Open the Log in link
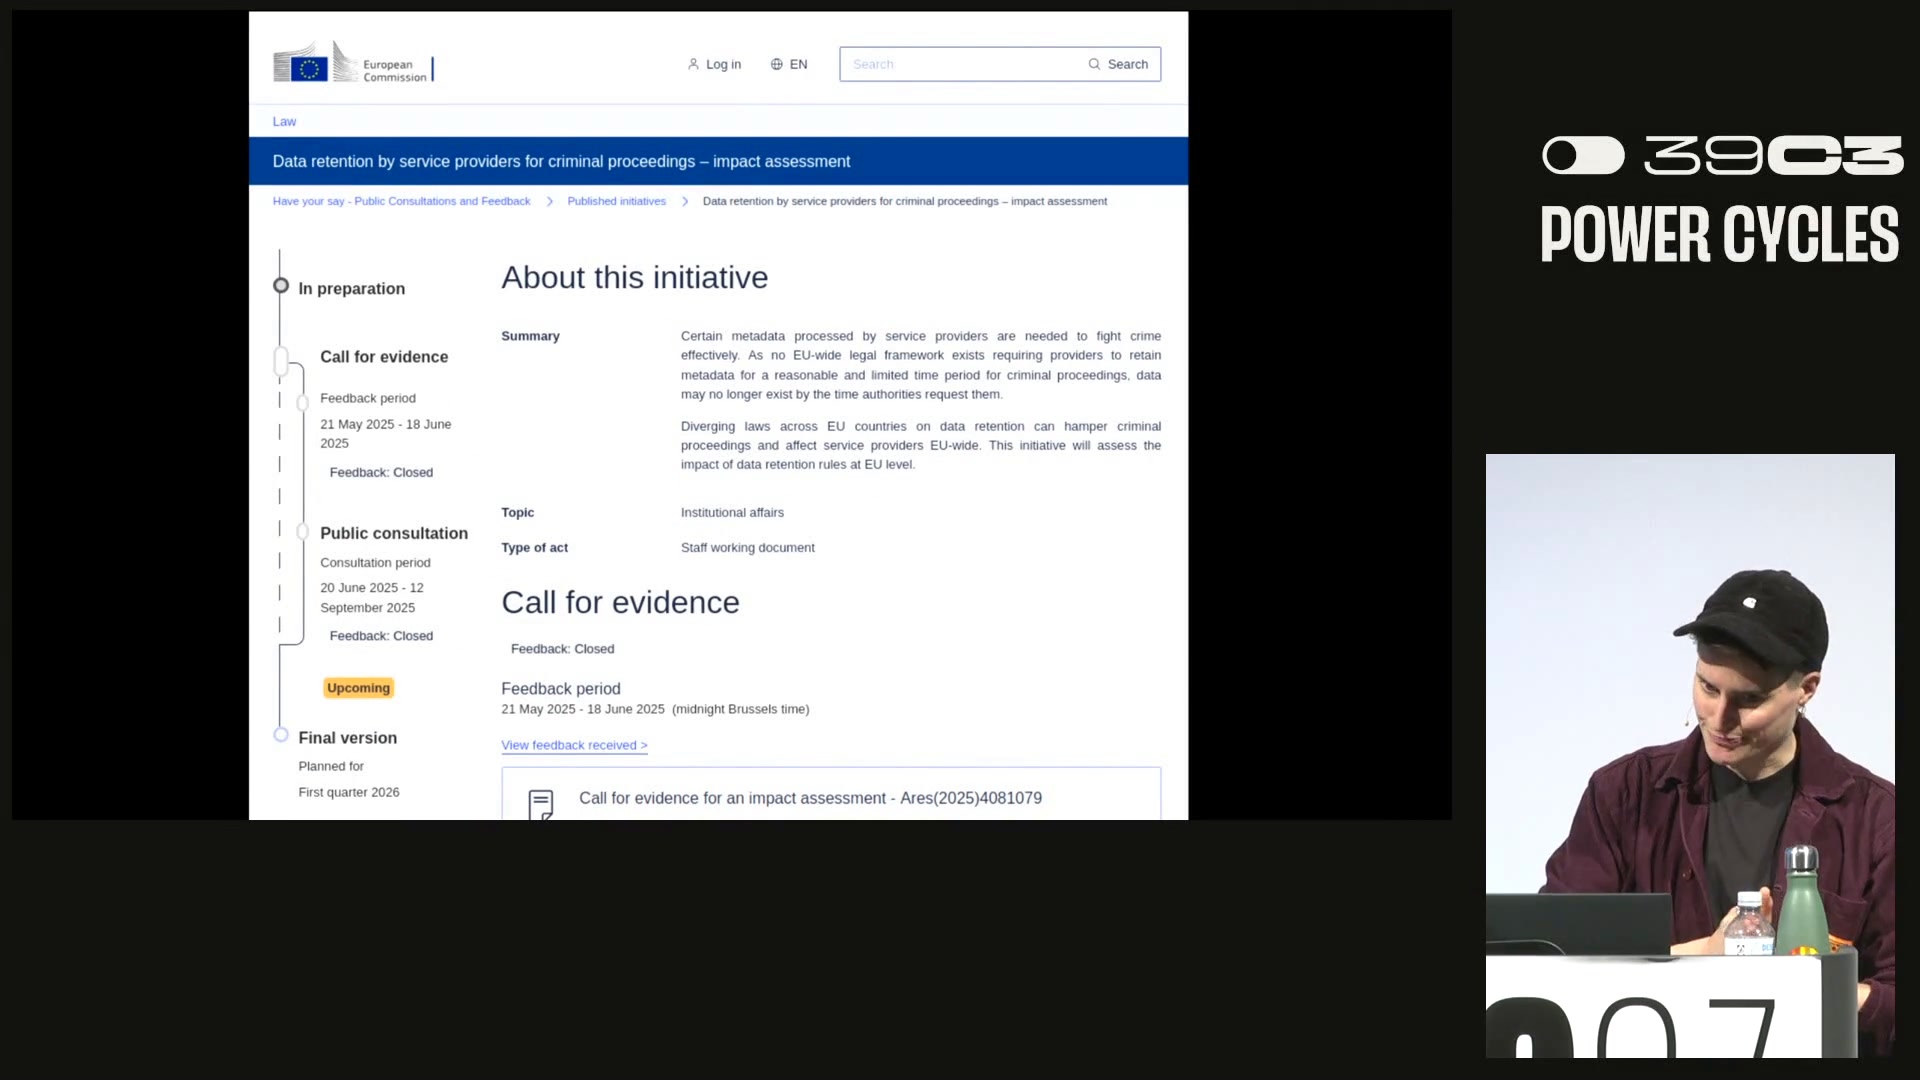1920x1080 pixels. [x=723, y=64]
